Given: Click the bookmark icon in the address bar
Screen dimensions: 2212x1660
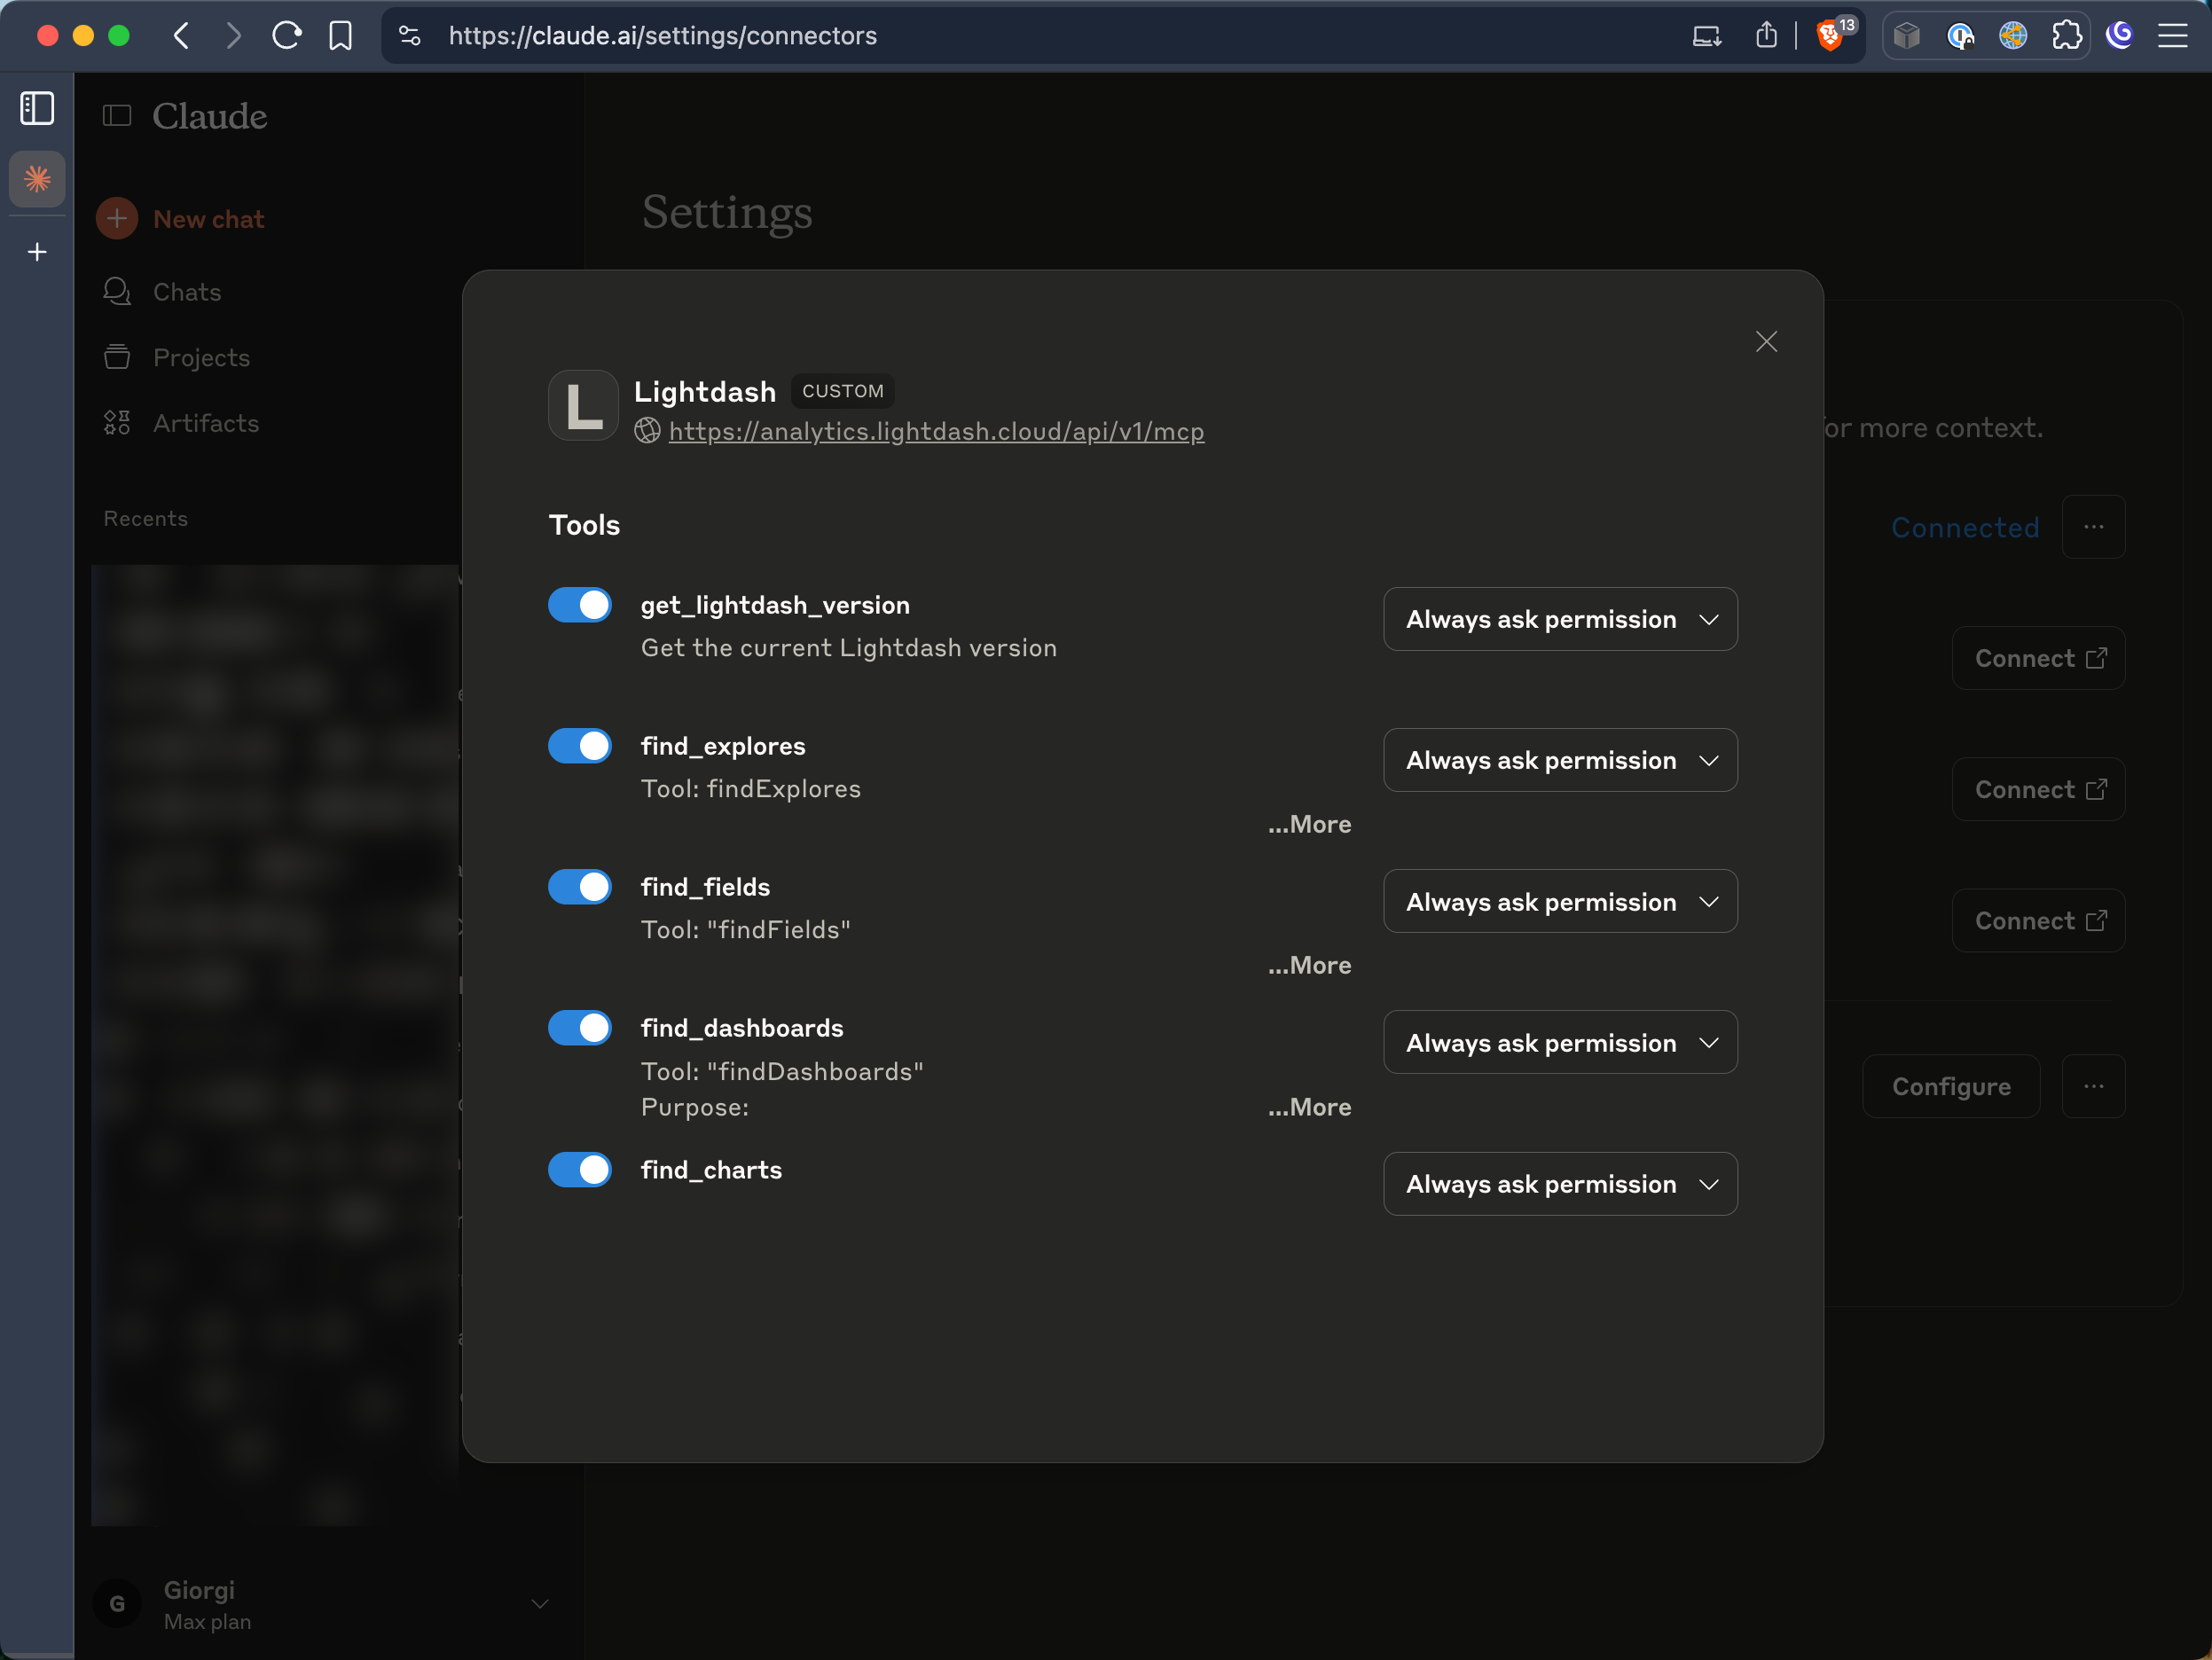Looking at the screenshot, I should (x=340, y=35).
